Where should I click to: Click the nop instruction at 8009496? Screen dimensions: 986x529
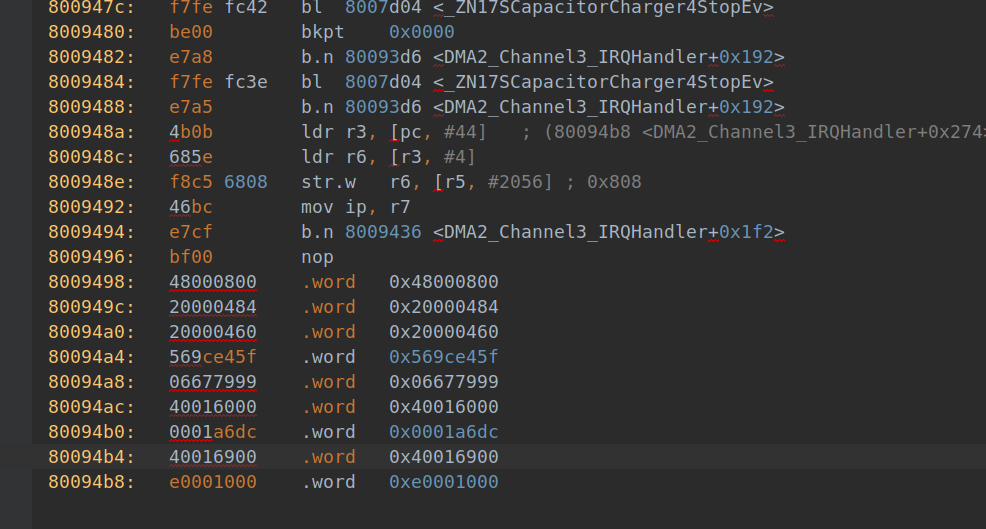pos(317,257)
